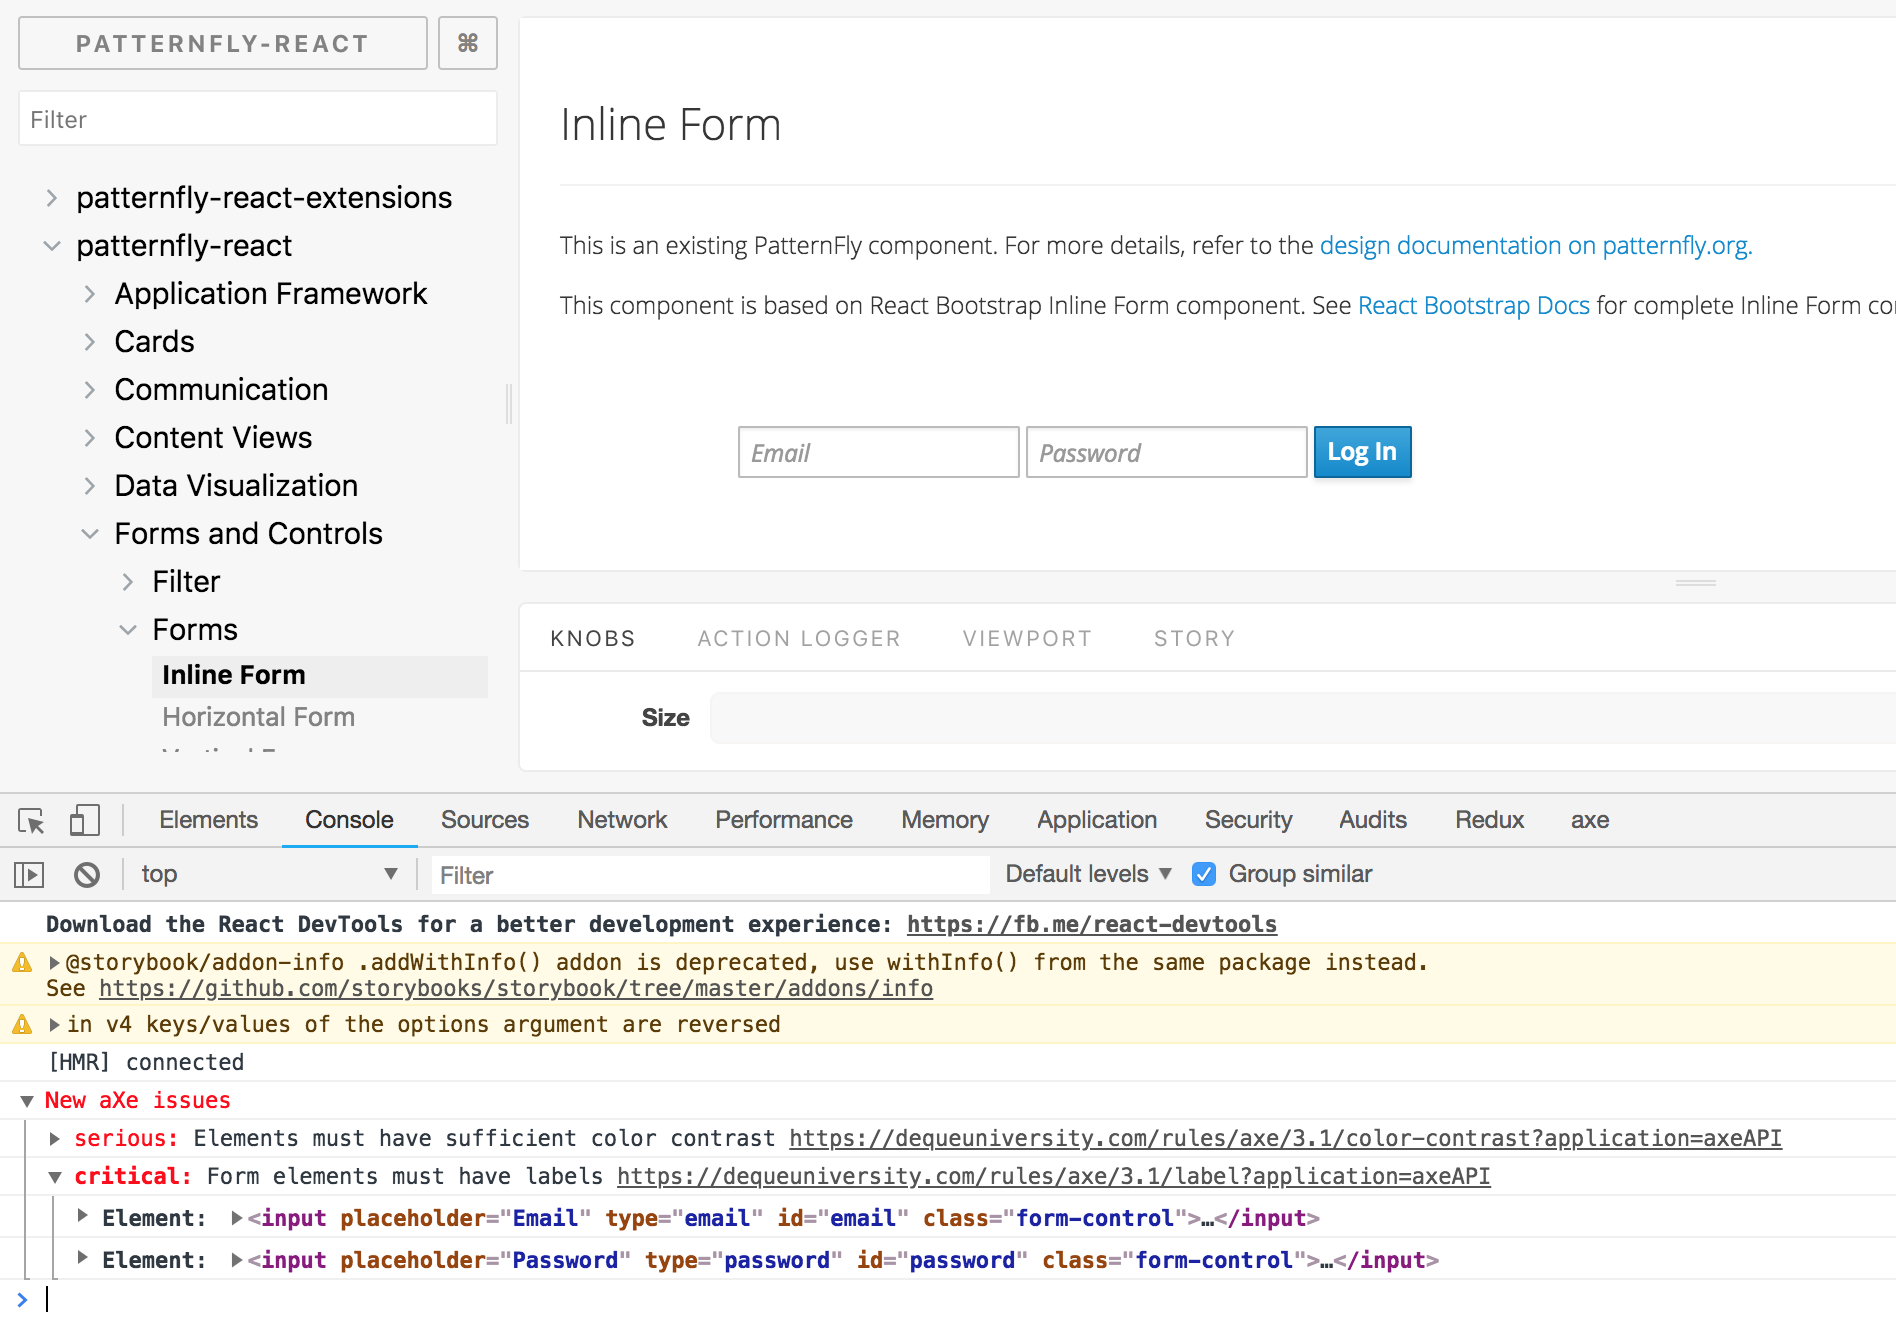Open the color-contrast dequeuniversity rule link
Image resolution: width=1896 pixels, height=1328 pixels.
[x=1285, y=1139]
